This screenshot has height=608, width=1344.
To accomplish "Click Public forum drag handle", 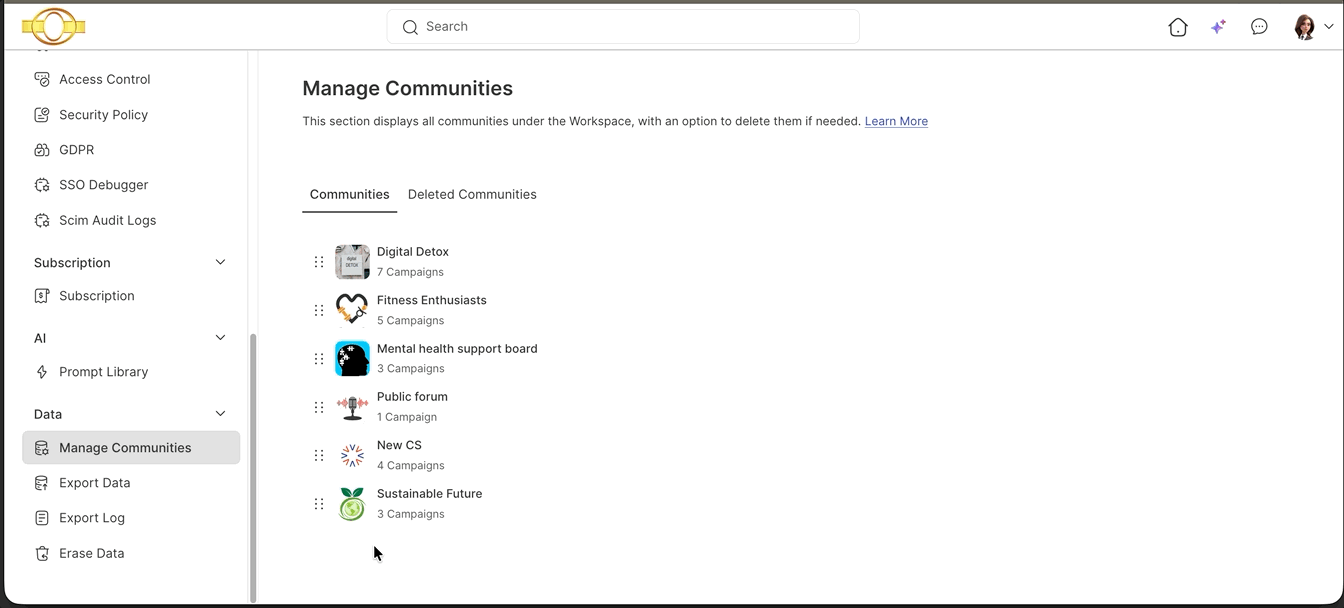I will [x=319, y=407].
